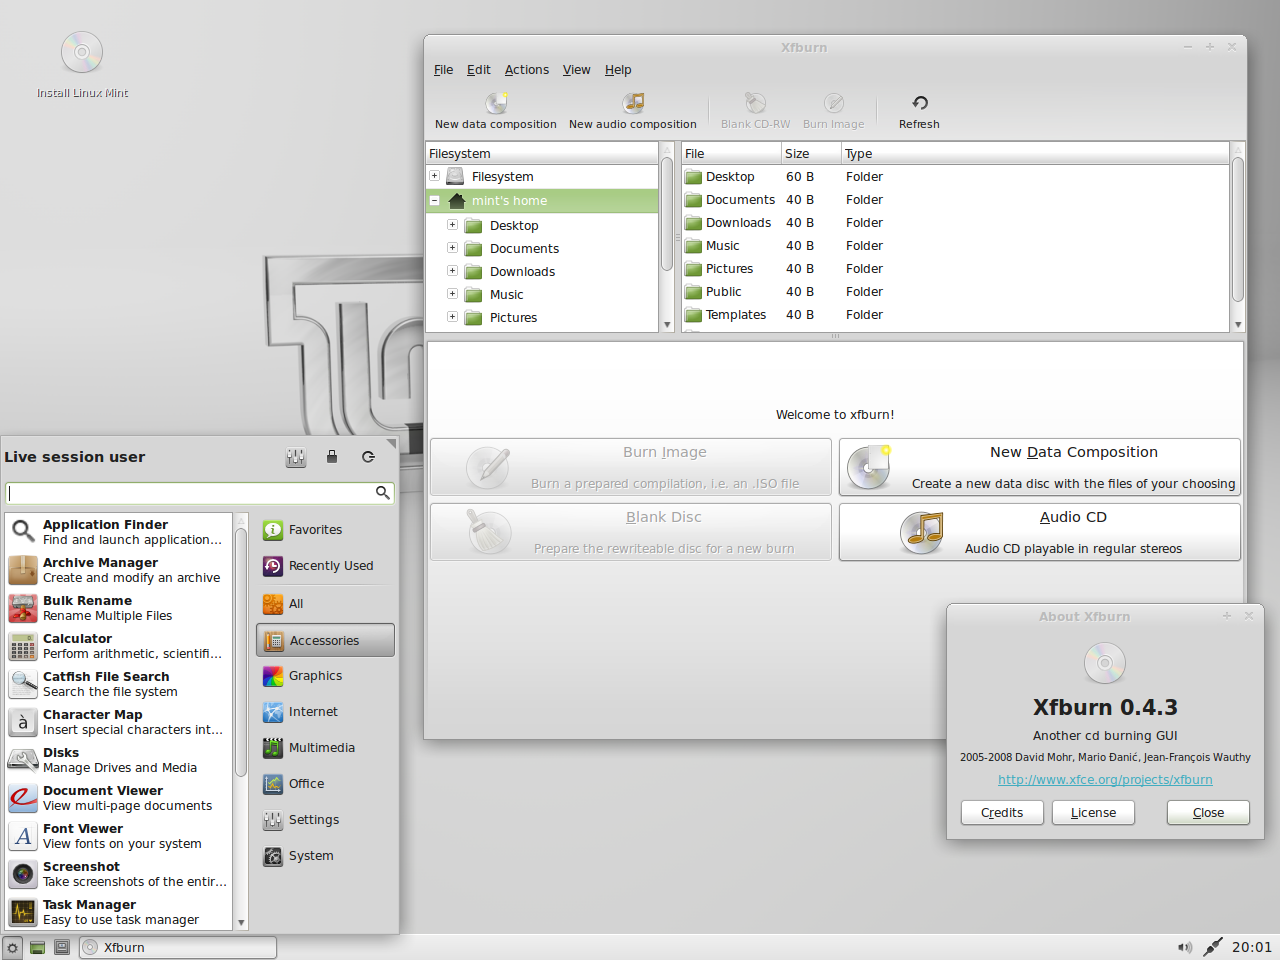The width and height of the screenshot is (1280, 960).
Task: Click the application list scrollbar in the menu
Action: 241,650
